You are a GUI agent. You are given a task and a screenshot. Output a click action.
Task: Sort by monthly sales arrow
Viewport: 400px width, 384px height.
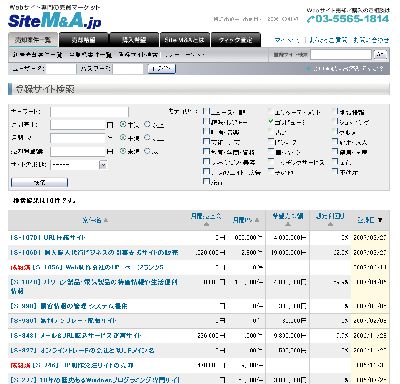coord(206,224)
